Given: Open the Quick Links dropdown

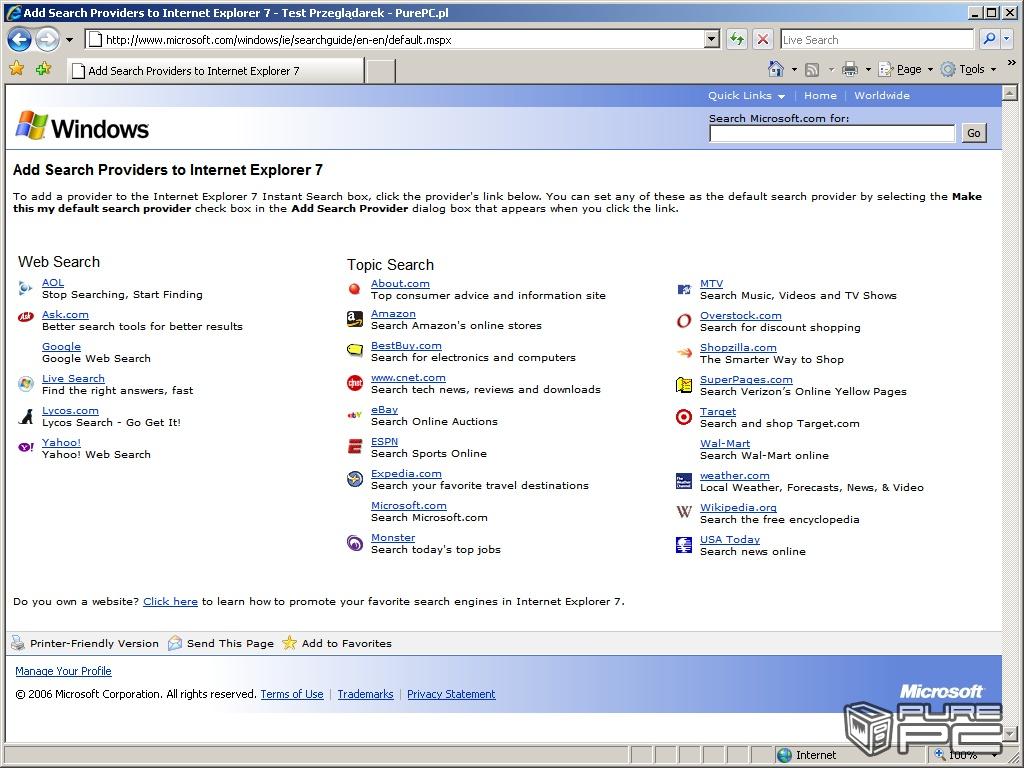Looking at the screenshot, I should tap(746, 95).
